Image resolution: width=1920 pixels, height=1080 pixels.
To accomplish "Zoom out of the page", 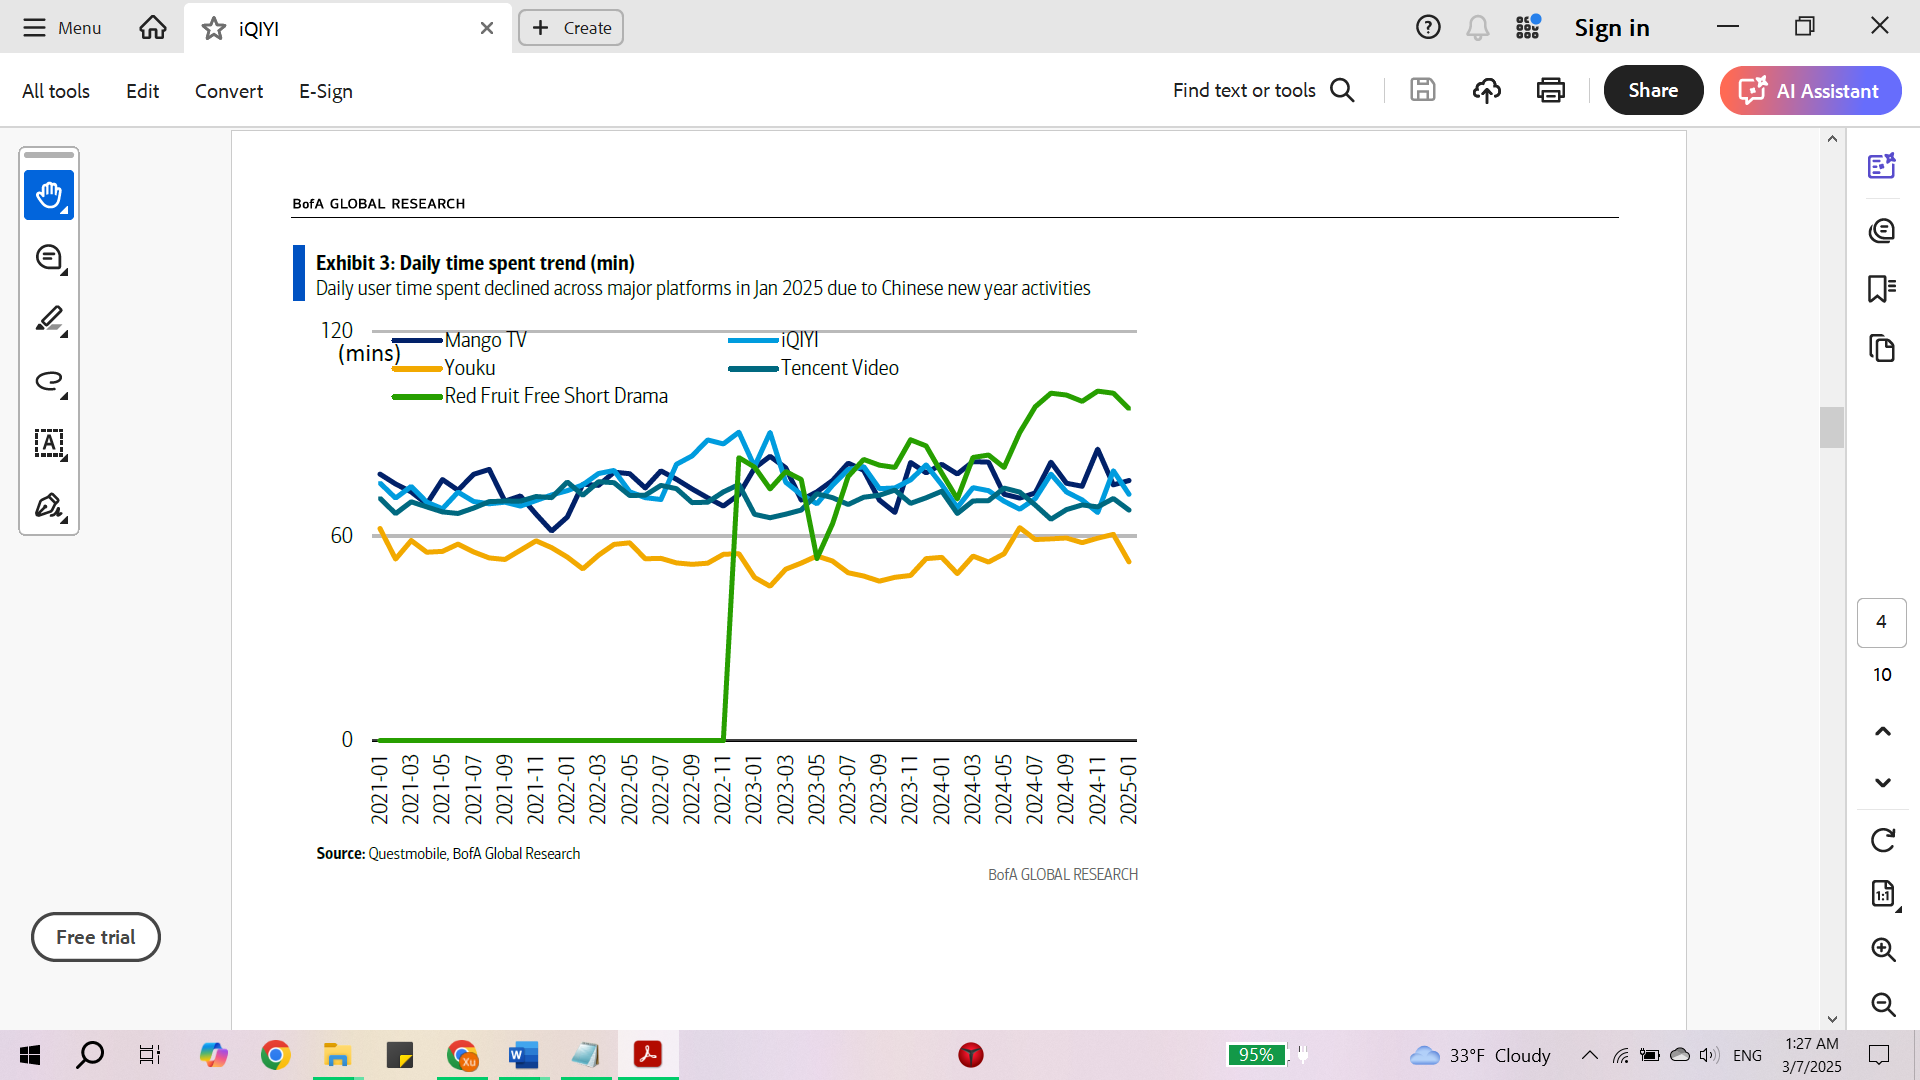I will pyautogui.click(x=1883, y=1004).
